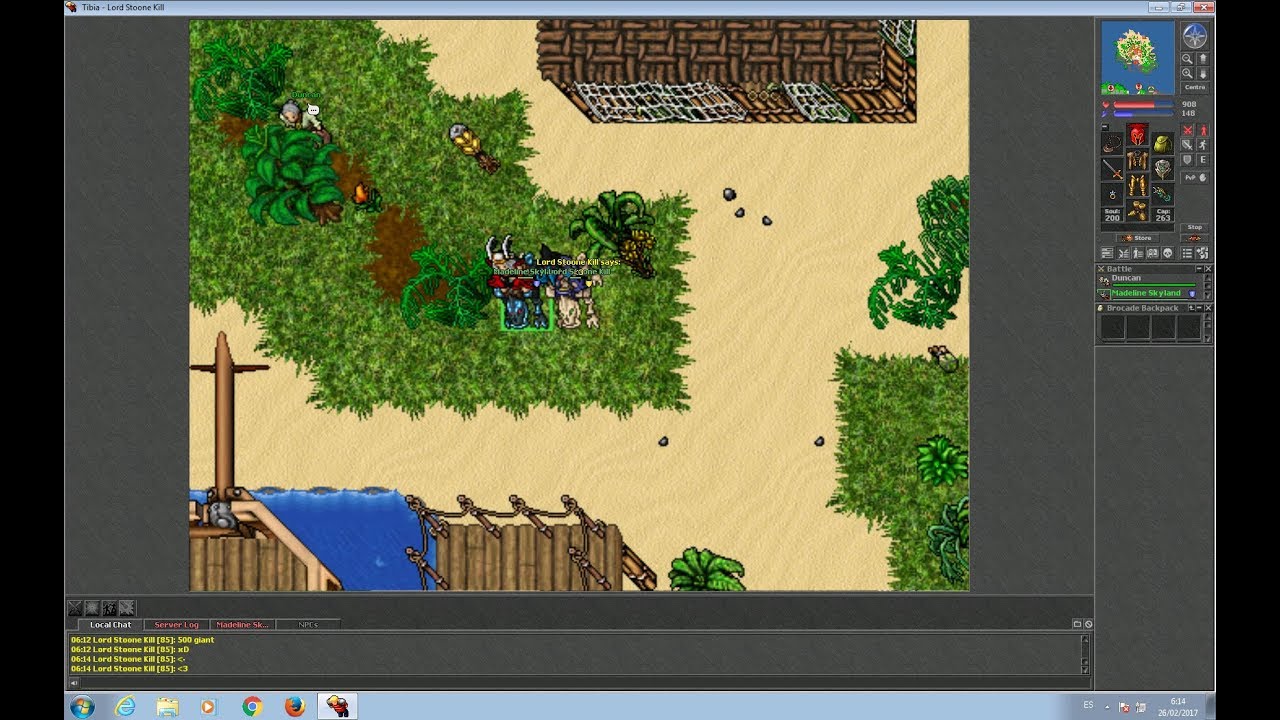Switch to Server Log tab
This screenshot has width=1280, height=720.
pos(176,625)
